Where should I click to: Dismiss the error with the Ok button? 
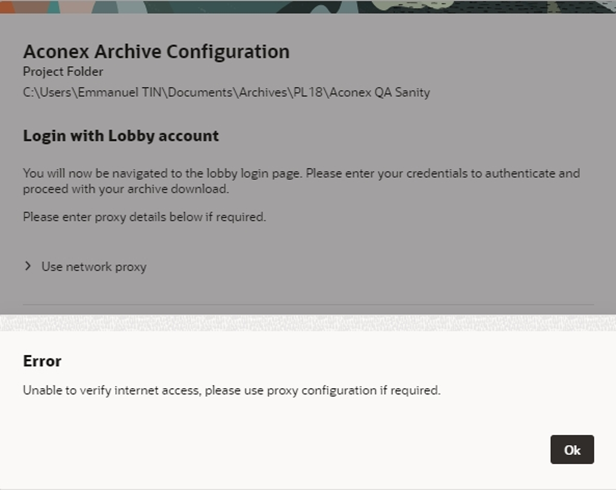coord(572,450)
